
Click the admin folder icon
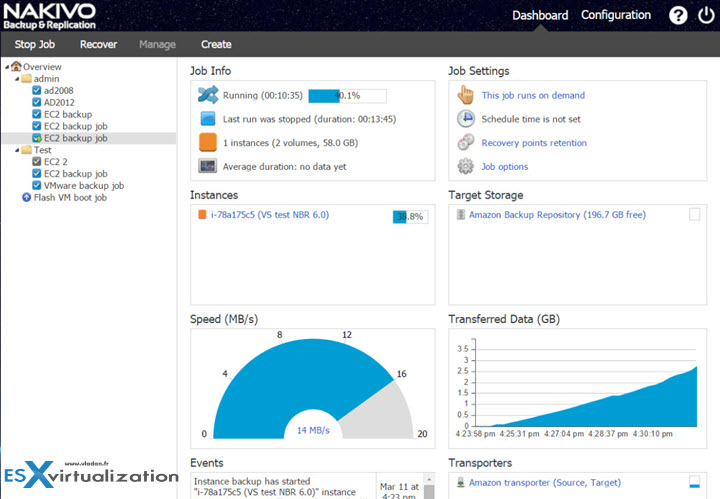point(27,78)
